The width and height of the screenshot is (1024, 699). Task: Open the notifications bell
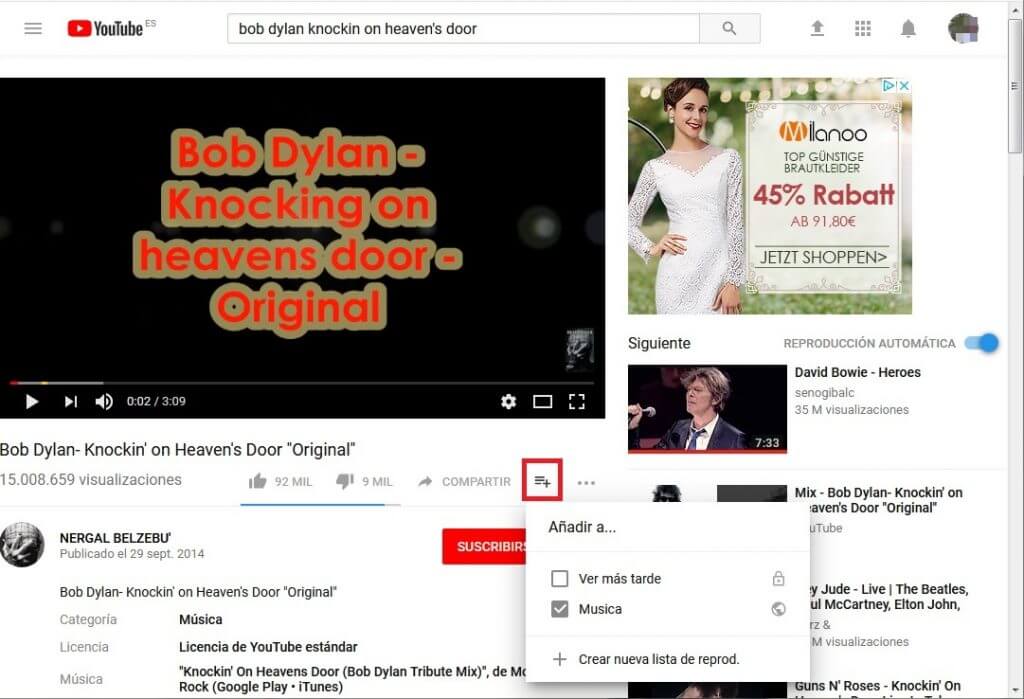(908, 28)
